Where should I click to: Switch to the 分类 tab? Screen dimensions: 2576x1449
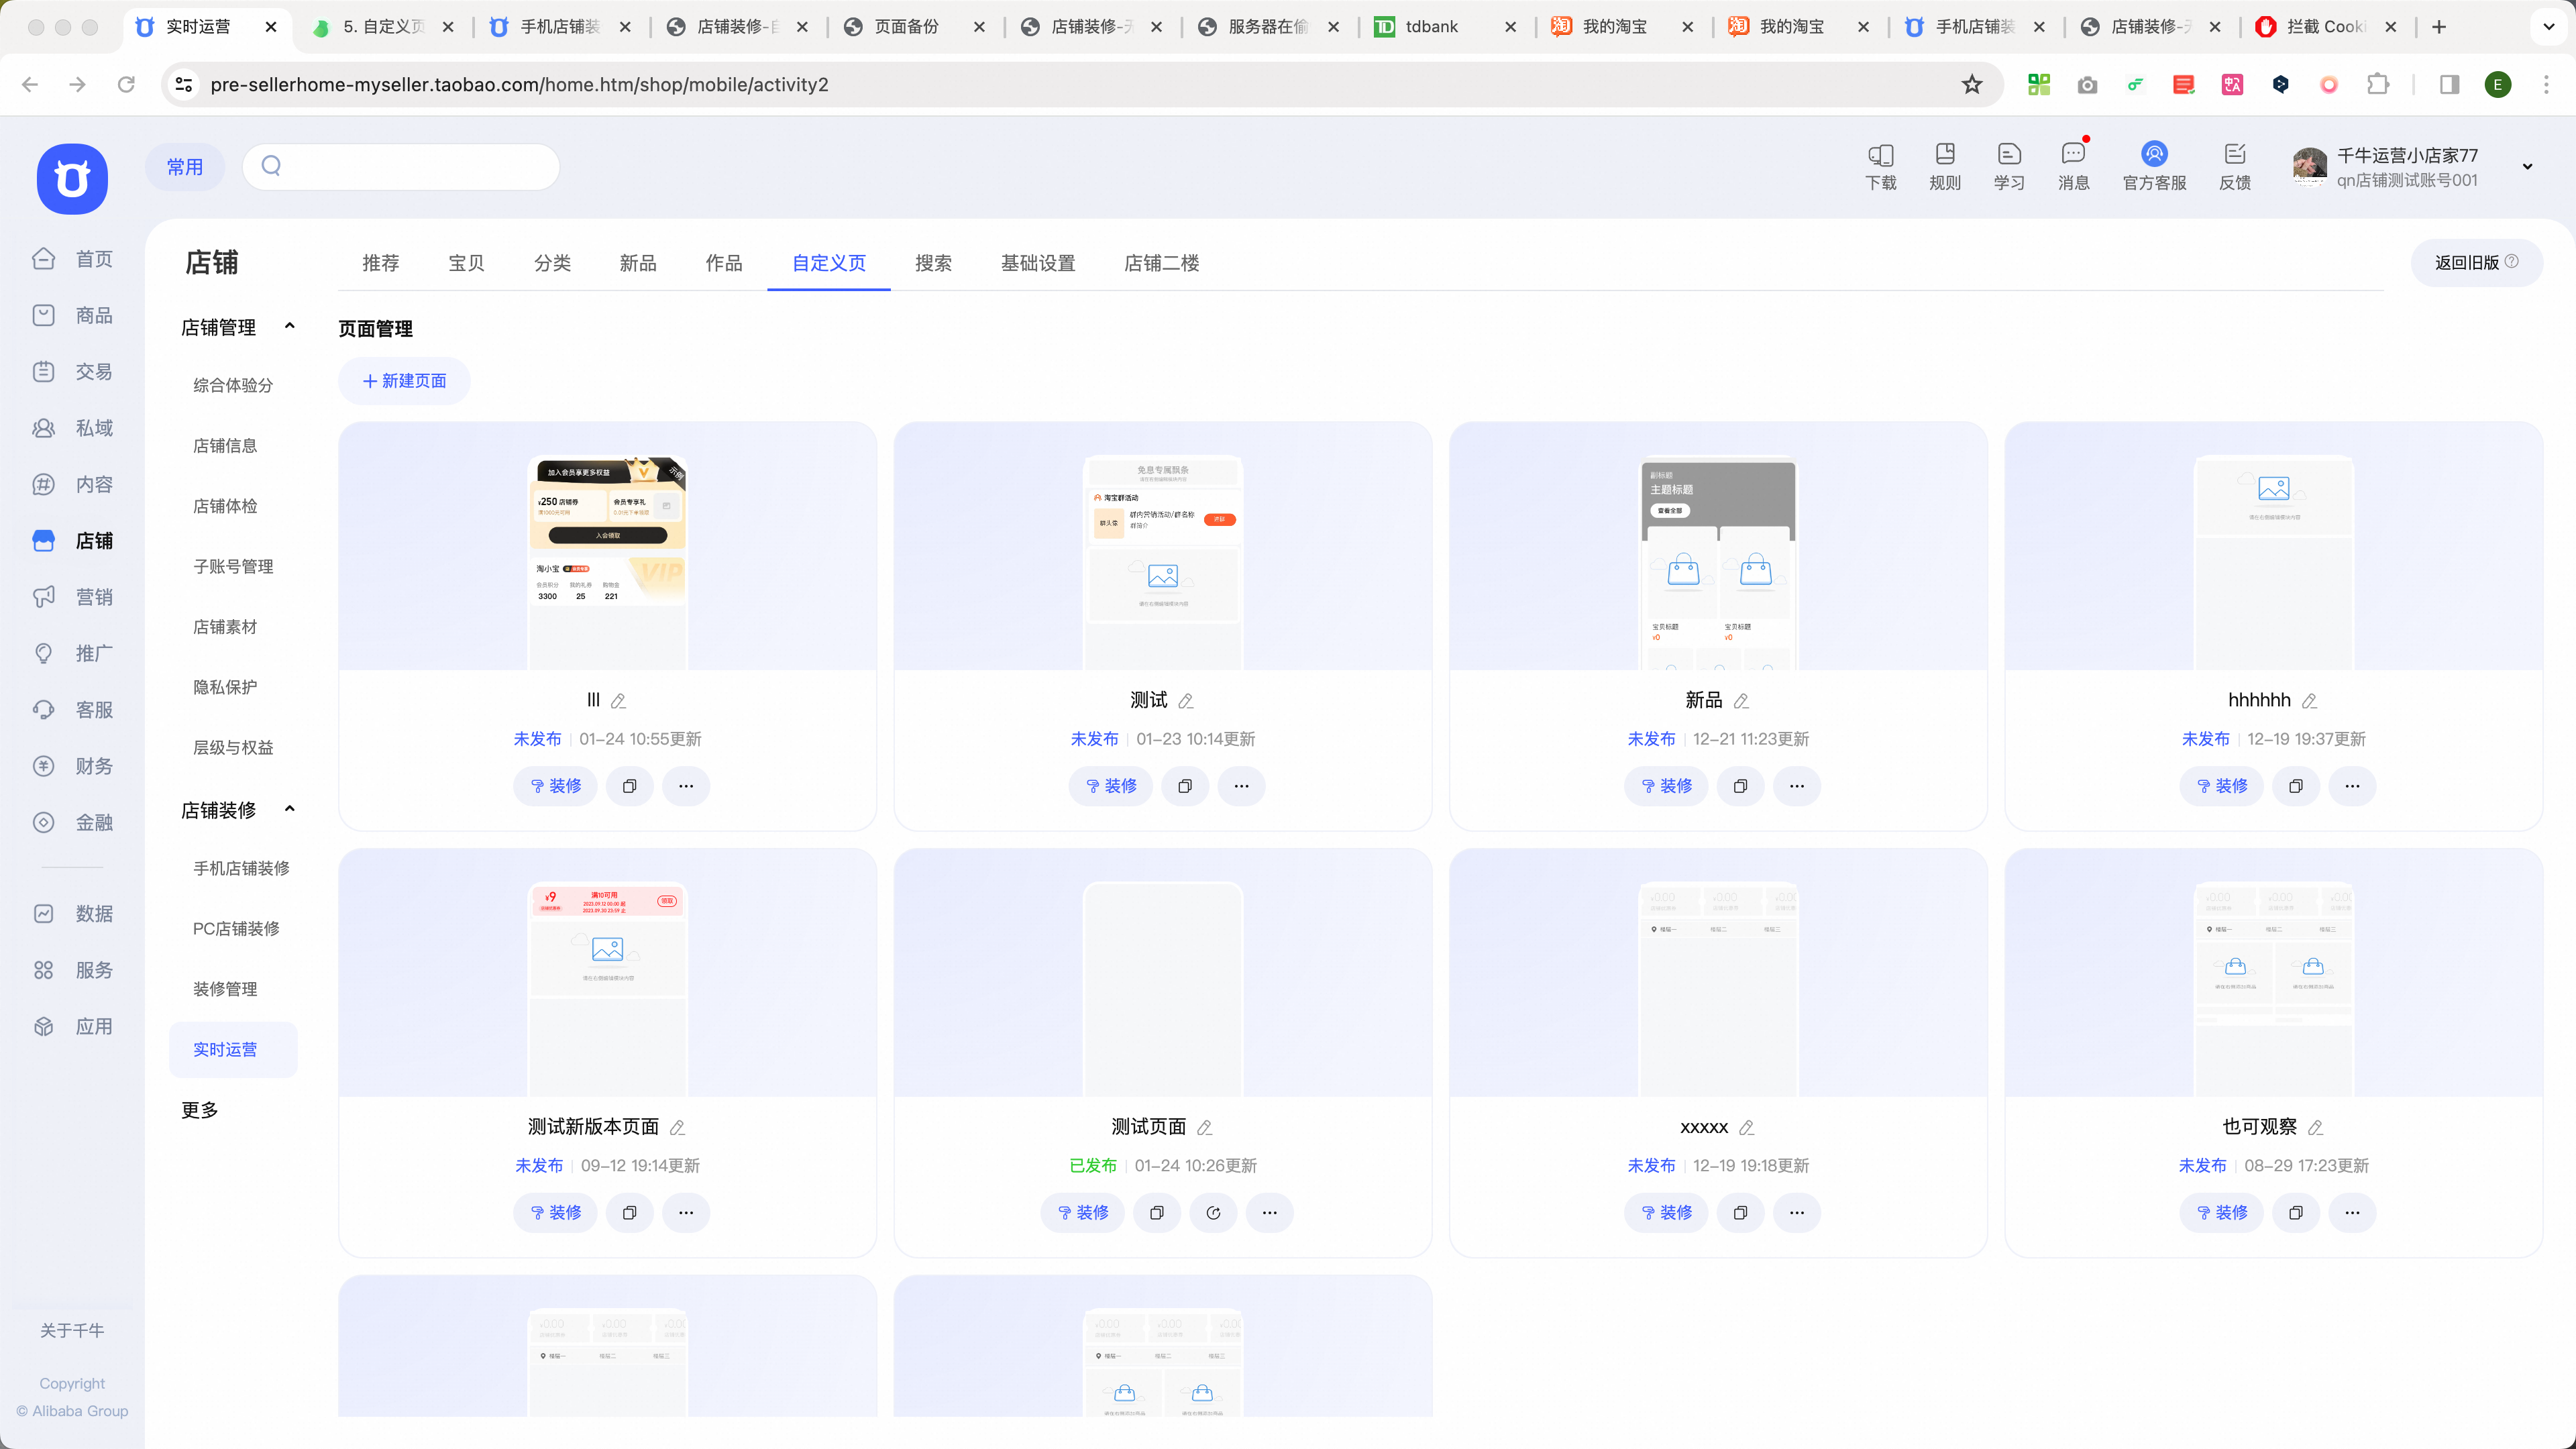[552, 263]
